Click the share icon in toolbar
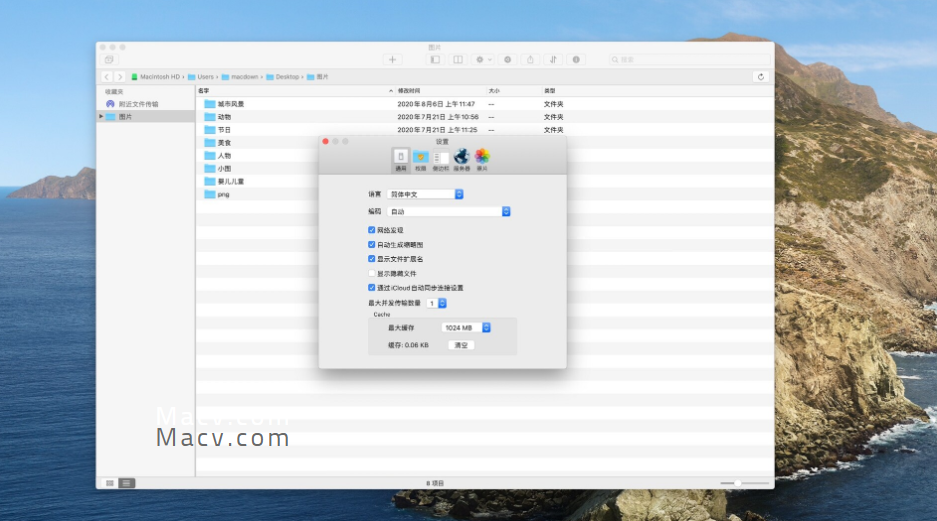This screenshot has height=521, width=937. [x=530, y=60]
